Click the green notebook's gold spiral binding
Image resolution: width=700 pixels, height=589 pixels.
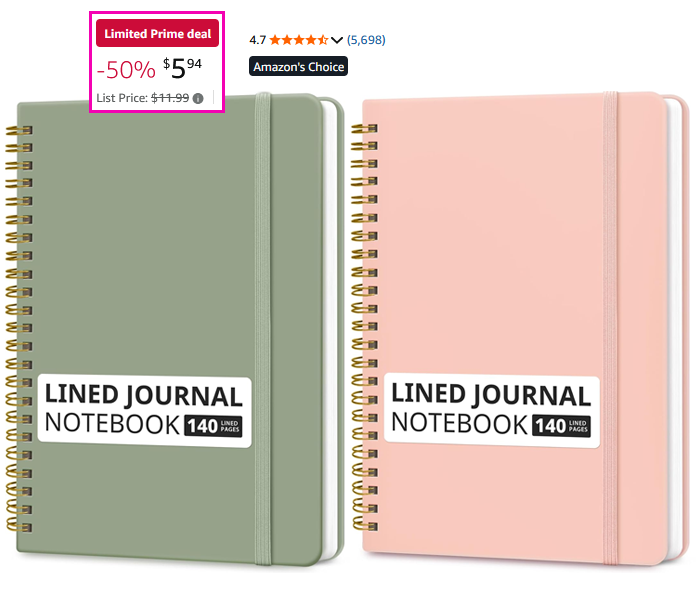point(19,328)
